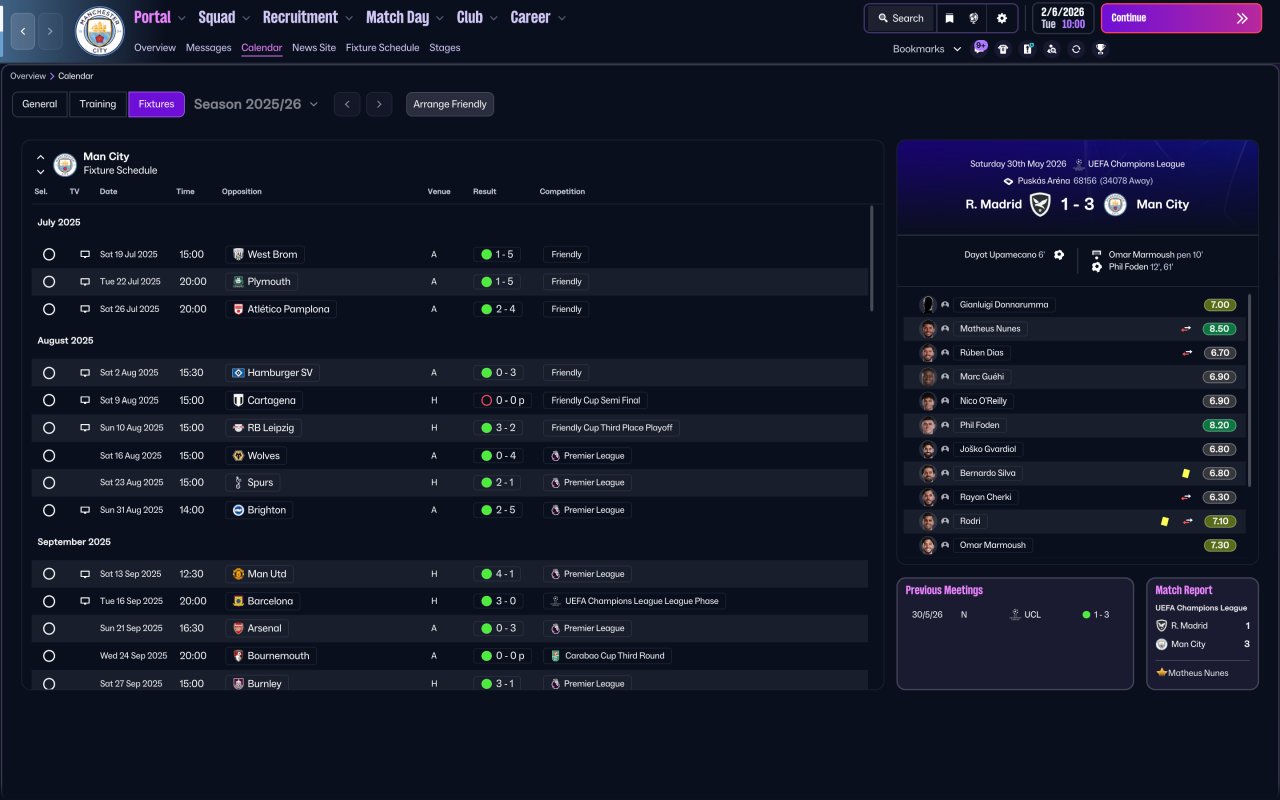This screenshot has height=800, width=1280.
Task: Open the Stages sub-menu item
Action: 445,48
